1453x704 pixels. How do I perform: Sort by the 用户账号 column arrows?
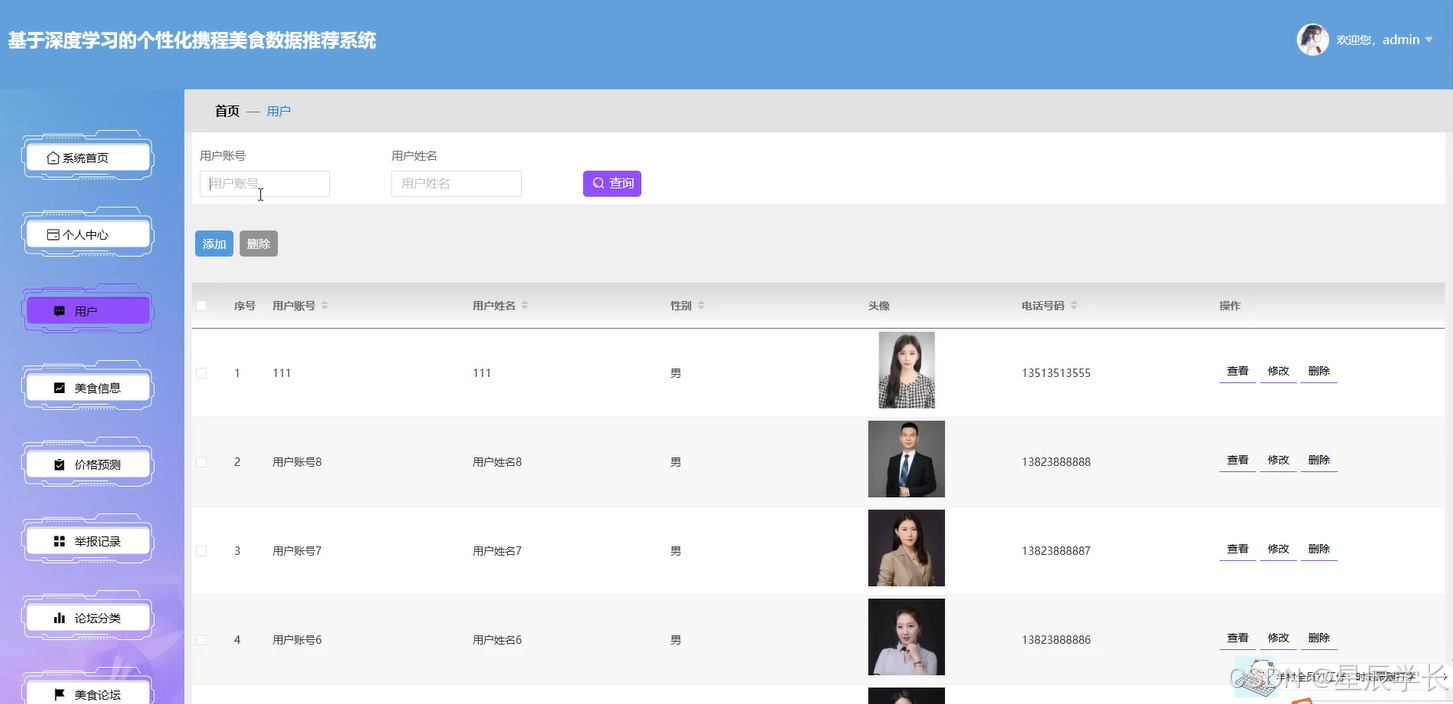pyautogui.click(x=324, y=306)
